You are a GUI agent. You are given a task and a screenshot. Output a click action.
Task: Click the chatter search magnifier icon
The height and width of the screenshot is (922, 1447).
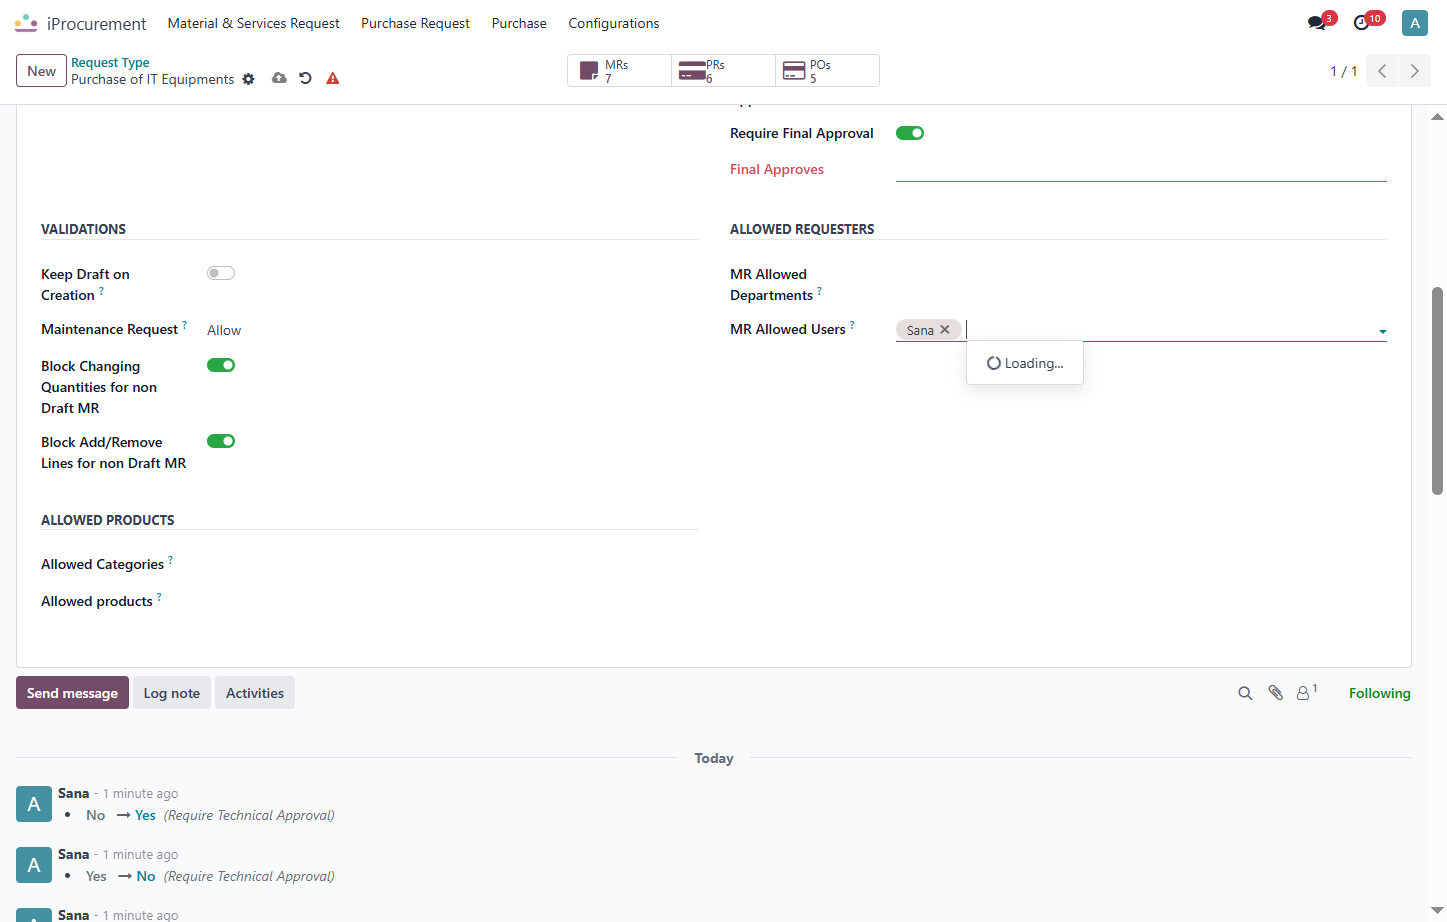click(x=1245, y=693)
